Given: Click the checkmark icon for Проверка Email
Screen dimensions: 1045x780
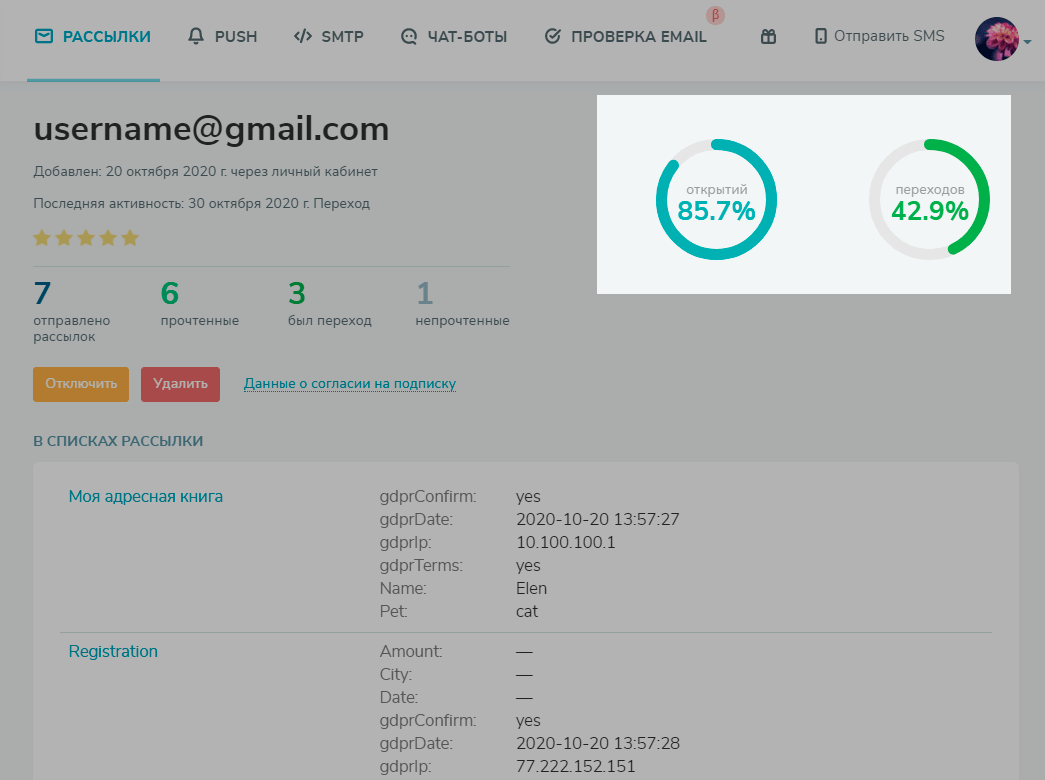Looking at the screenshot, I should 552,37.
